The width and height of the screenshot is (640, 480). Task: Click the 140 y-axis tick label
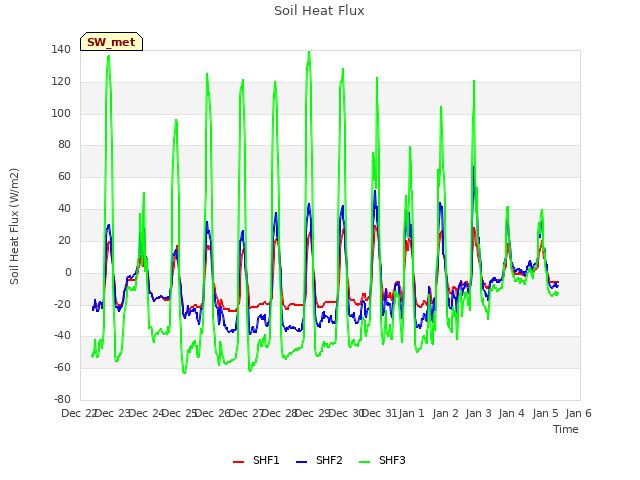pyautogui.click(x=61, y=49)
